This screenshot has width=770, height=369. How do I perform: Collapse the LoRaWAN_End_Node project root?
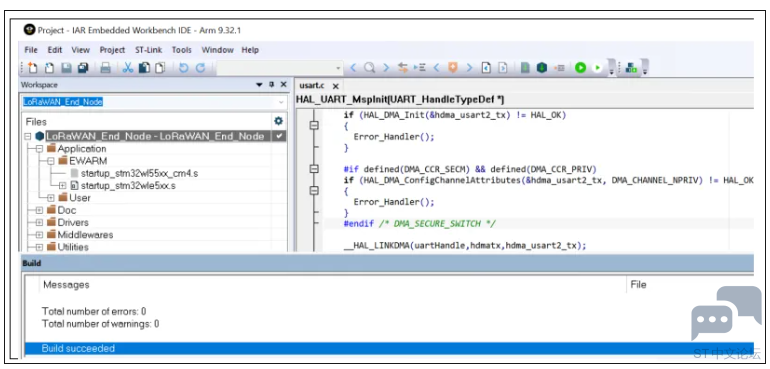tap(28, 136)
